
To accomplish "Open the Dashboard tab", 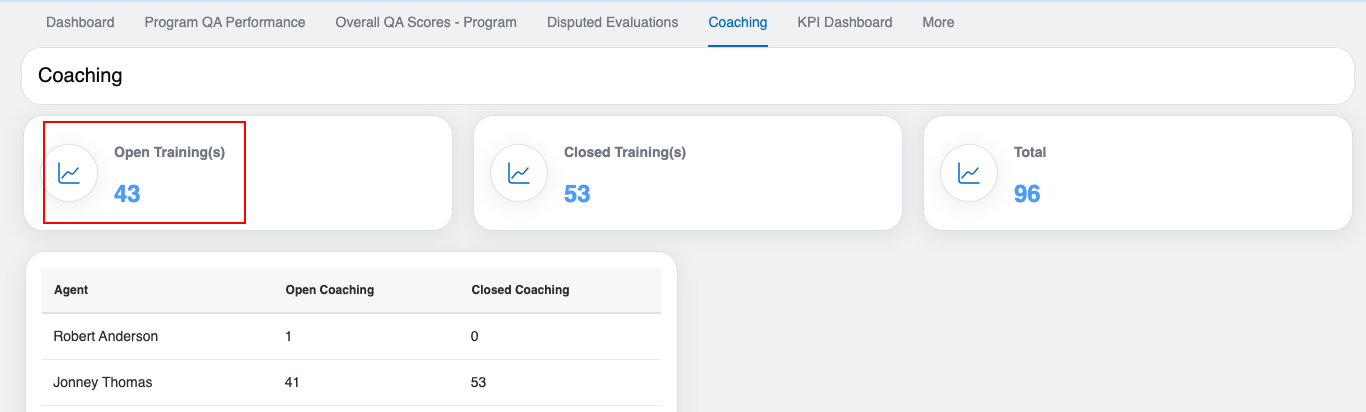I will click(x=80, y=22).
